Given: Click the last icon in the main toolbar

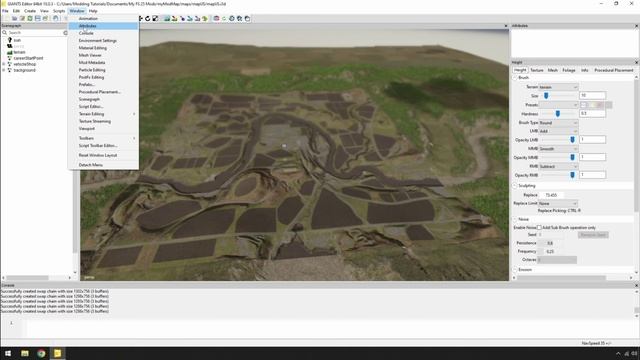Looking at the screenshot, I should click(247, 18).
